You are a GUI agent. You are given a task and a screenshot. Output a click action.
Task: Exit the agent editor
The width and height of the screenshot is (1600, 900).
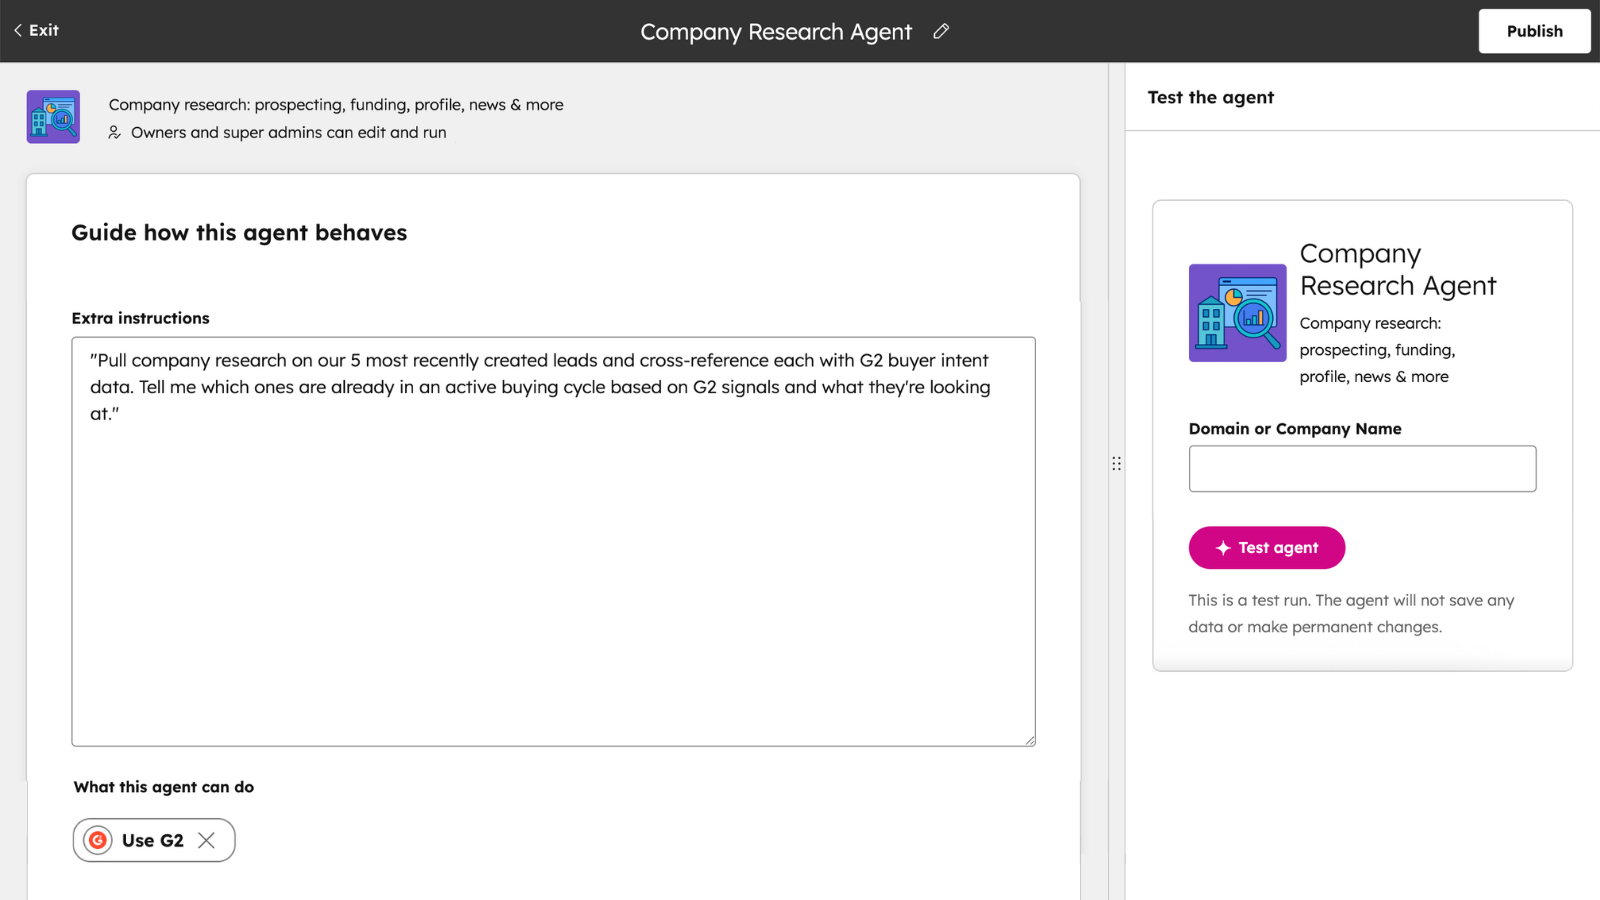35,30
